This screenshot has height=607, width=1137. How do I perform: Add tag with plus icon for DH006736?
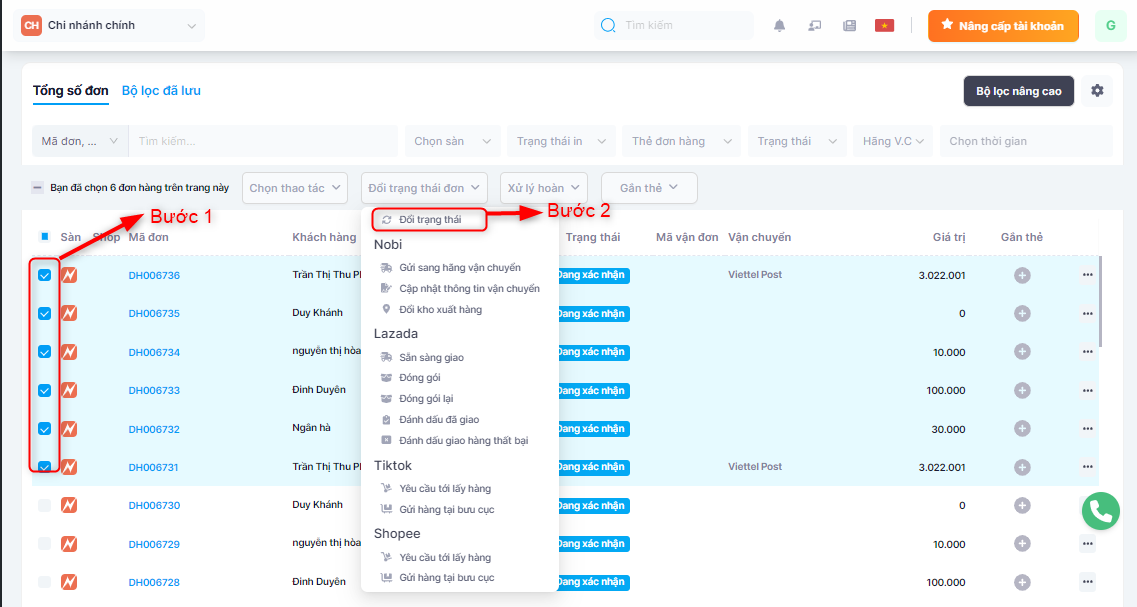(x=1022, y=275)
